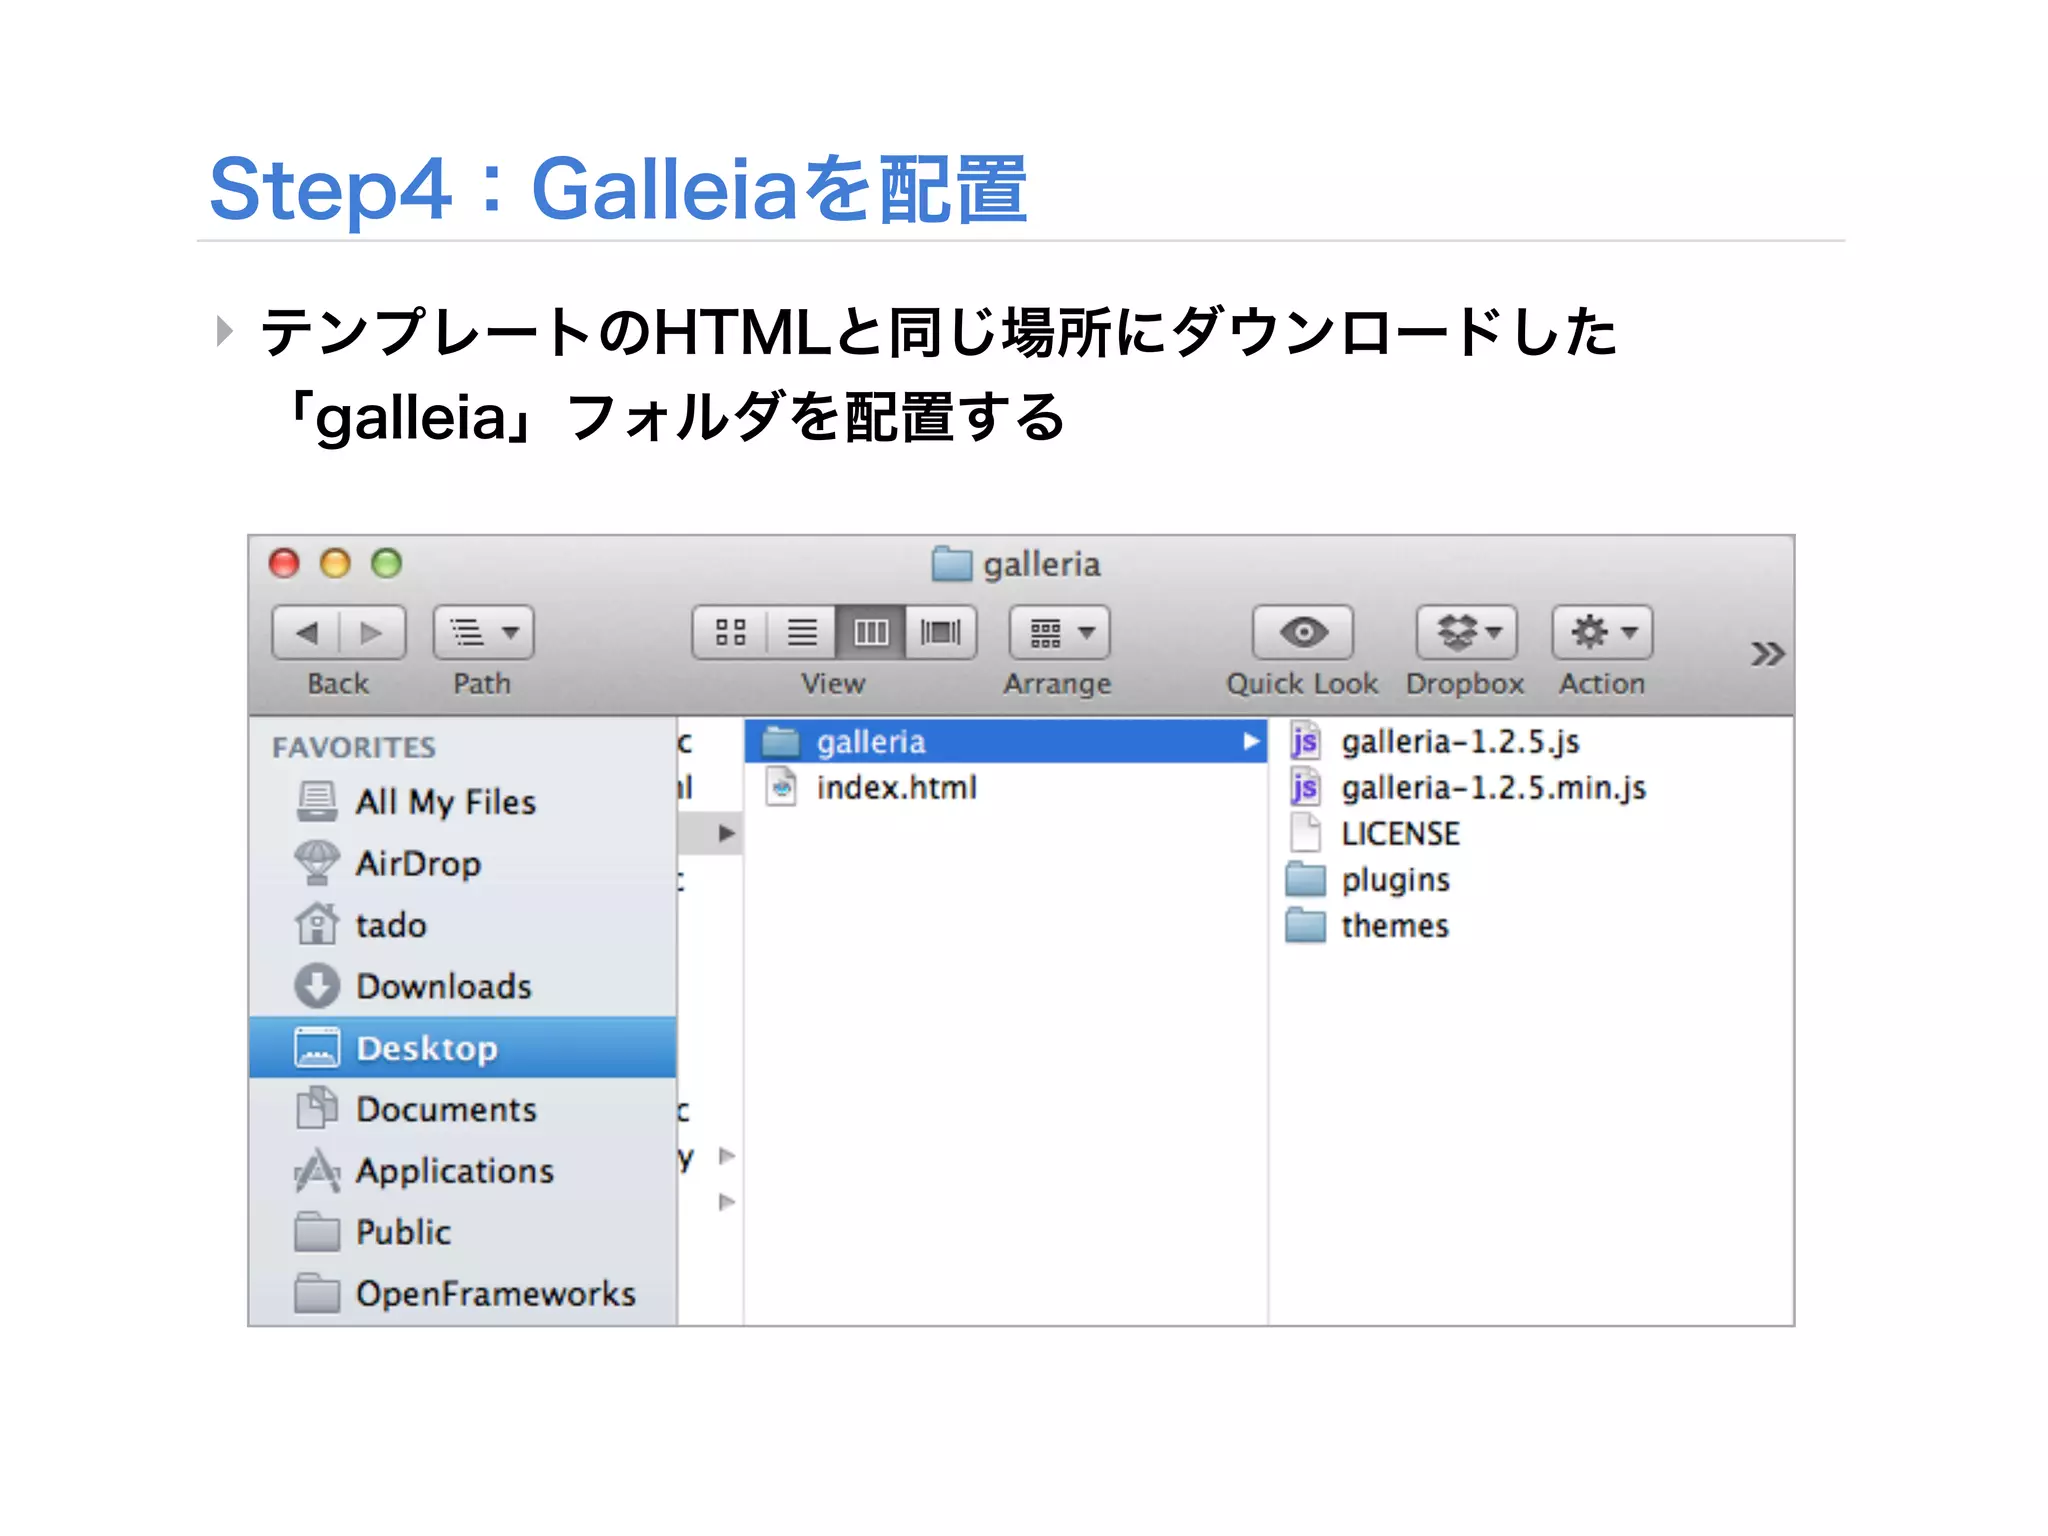
Task: Select the index.html file
Action: point(895,788)
